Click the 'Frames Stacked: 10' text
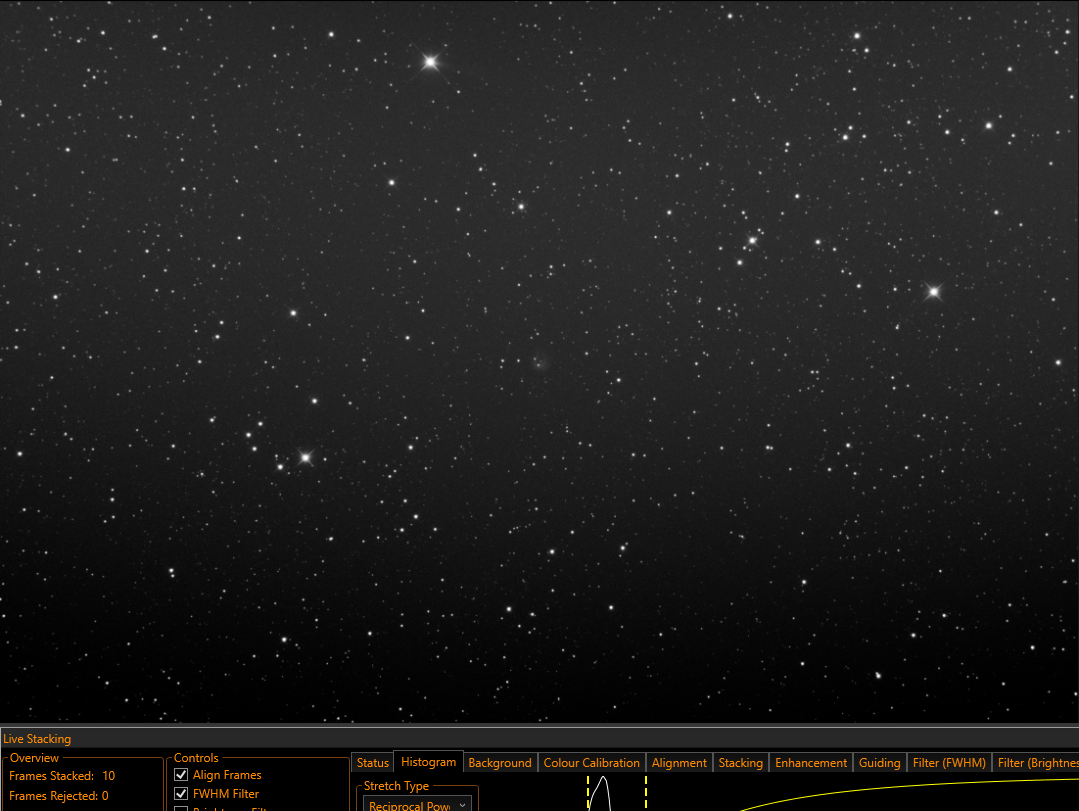 pos(62,776)
